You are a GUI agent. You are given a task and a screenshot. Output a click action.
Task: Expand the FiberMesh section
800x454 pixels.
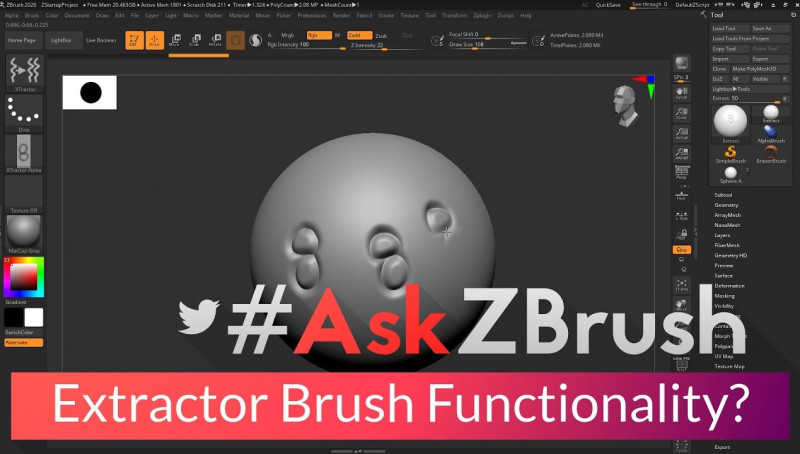727,245
